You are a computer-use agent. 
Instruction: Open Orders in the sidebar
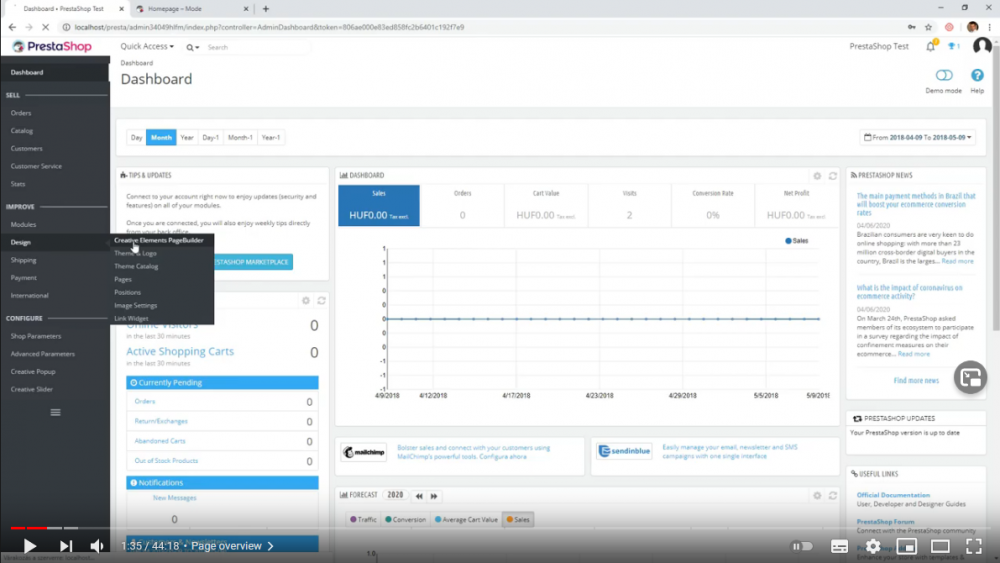[20, 113]
